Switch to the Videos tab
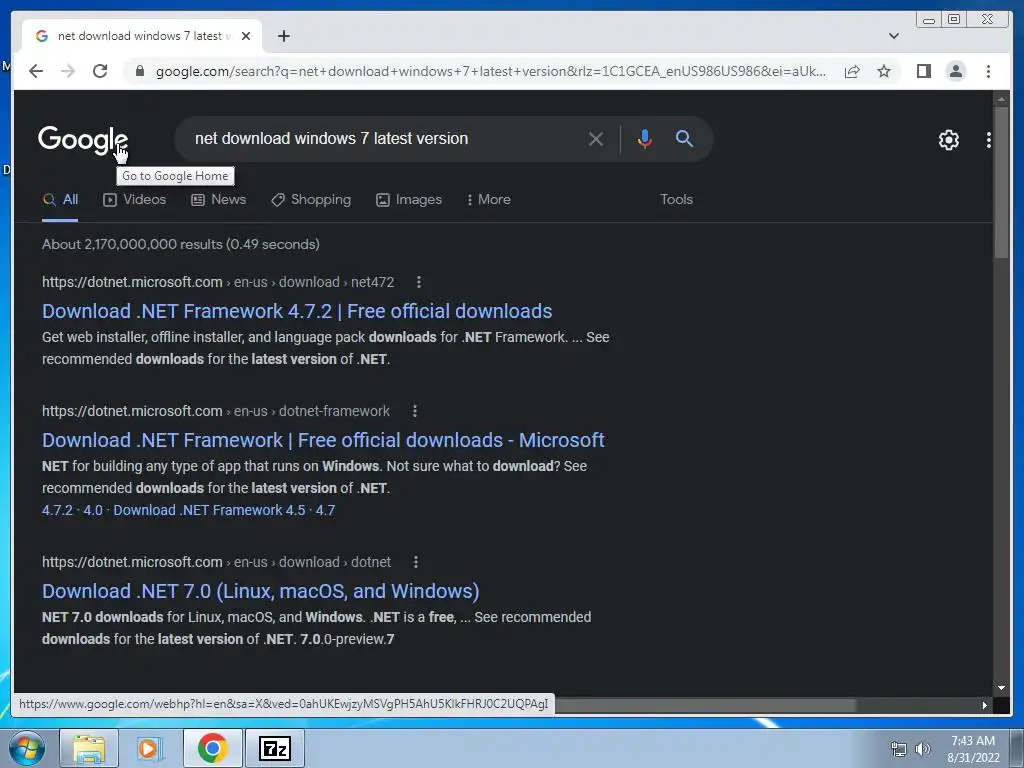1024x768 pixels. click(135, 200)
